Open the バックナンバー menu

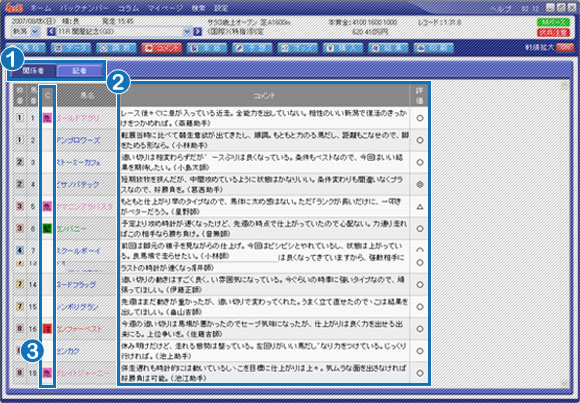pos(85,8)
